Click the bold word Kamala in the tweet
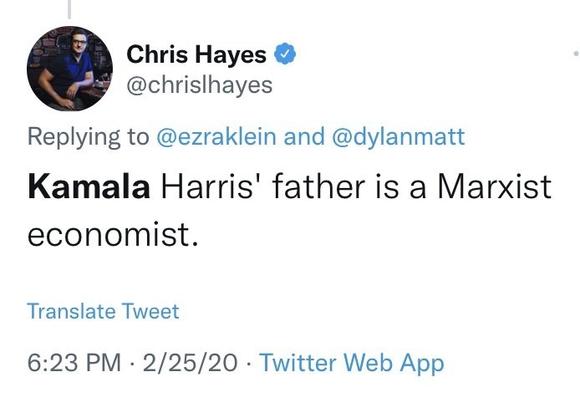 (x=89, y=187)
